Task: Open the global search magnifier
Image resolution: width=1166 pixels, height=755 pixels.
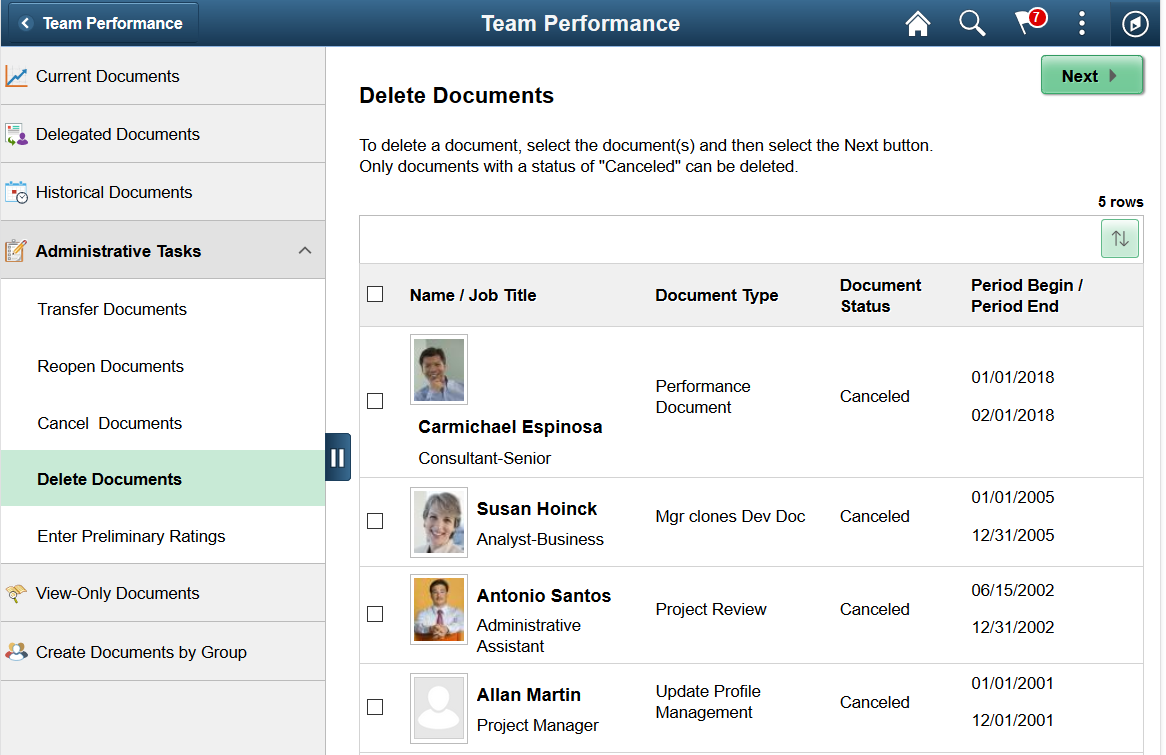Action: point(972,24)
